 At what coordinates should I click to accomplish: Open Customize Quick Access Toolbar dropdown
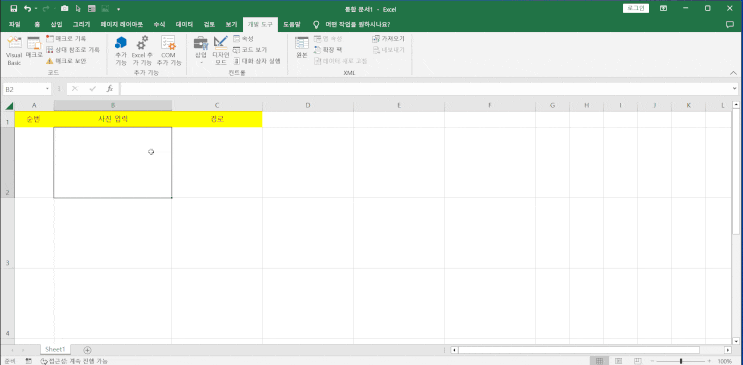(118, 9)
